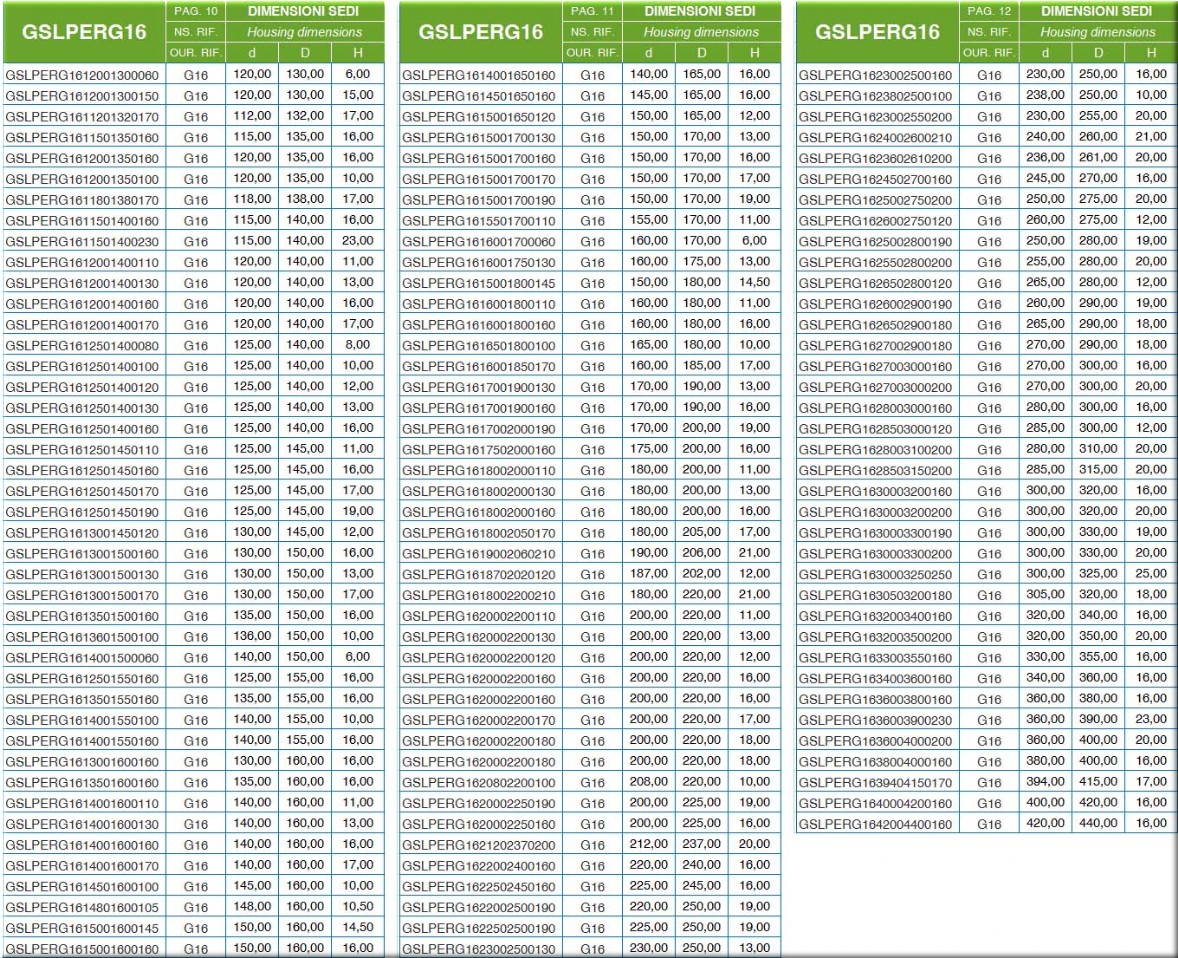This screenshot has height=958, width=1178.
Task: Click product code GSLPERG1612001300060
Action: pos(83,75)
